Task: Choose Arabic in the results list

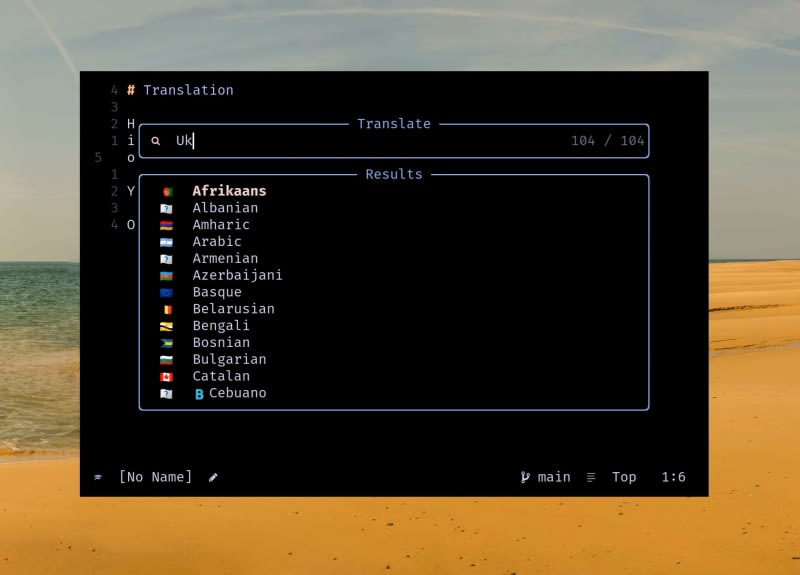Action: point(217,241)
